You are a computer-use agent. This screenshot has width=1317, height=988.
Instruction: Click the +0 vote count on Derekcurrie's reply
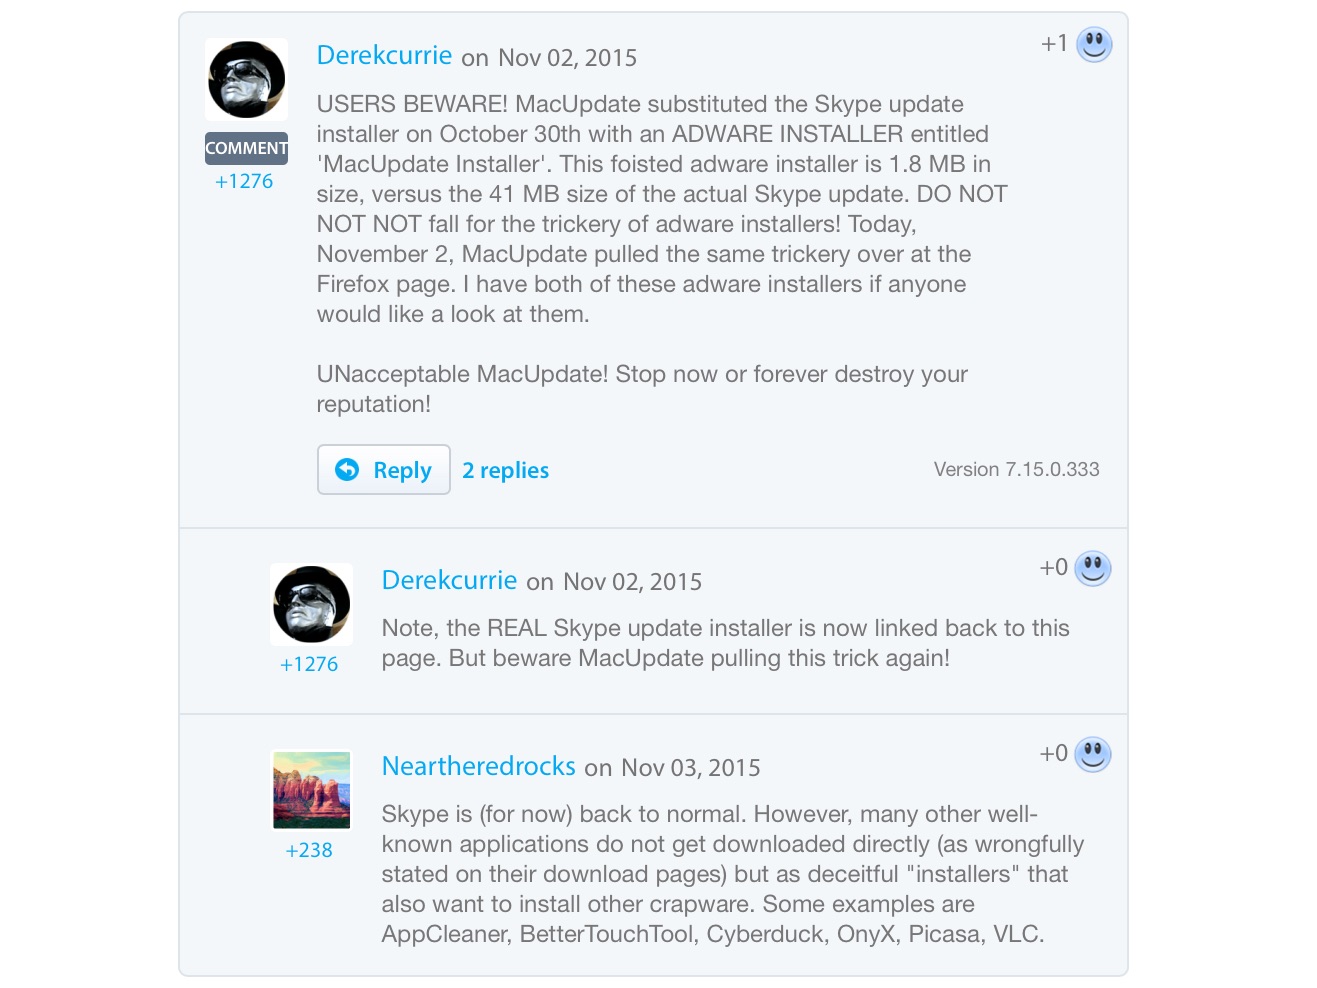point(1053,567)
